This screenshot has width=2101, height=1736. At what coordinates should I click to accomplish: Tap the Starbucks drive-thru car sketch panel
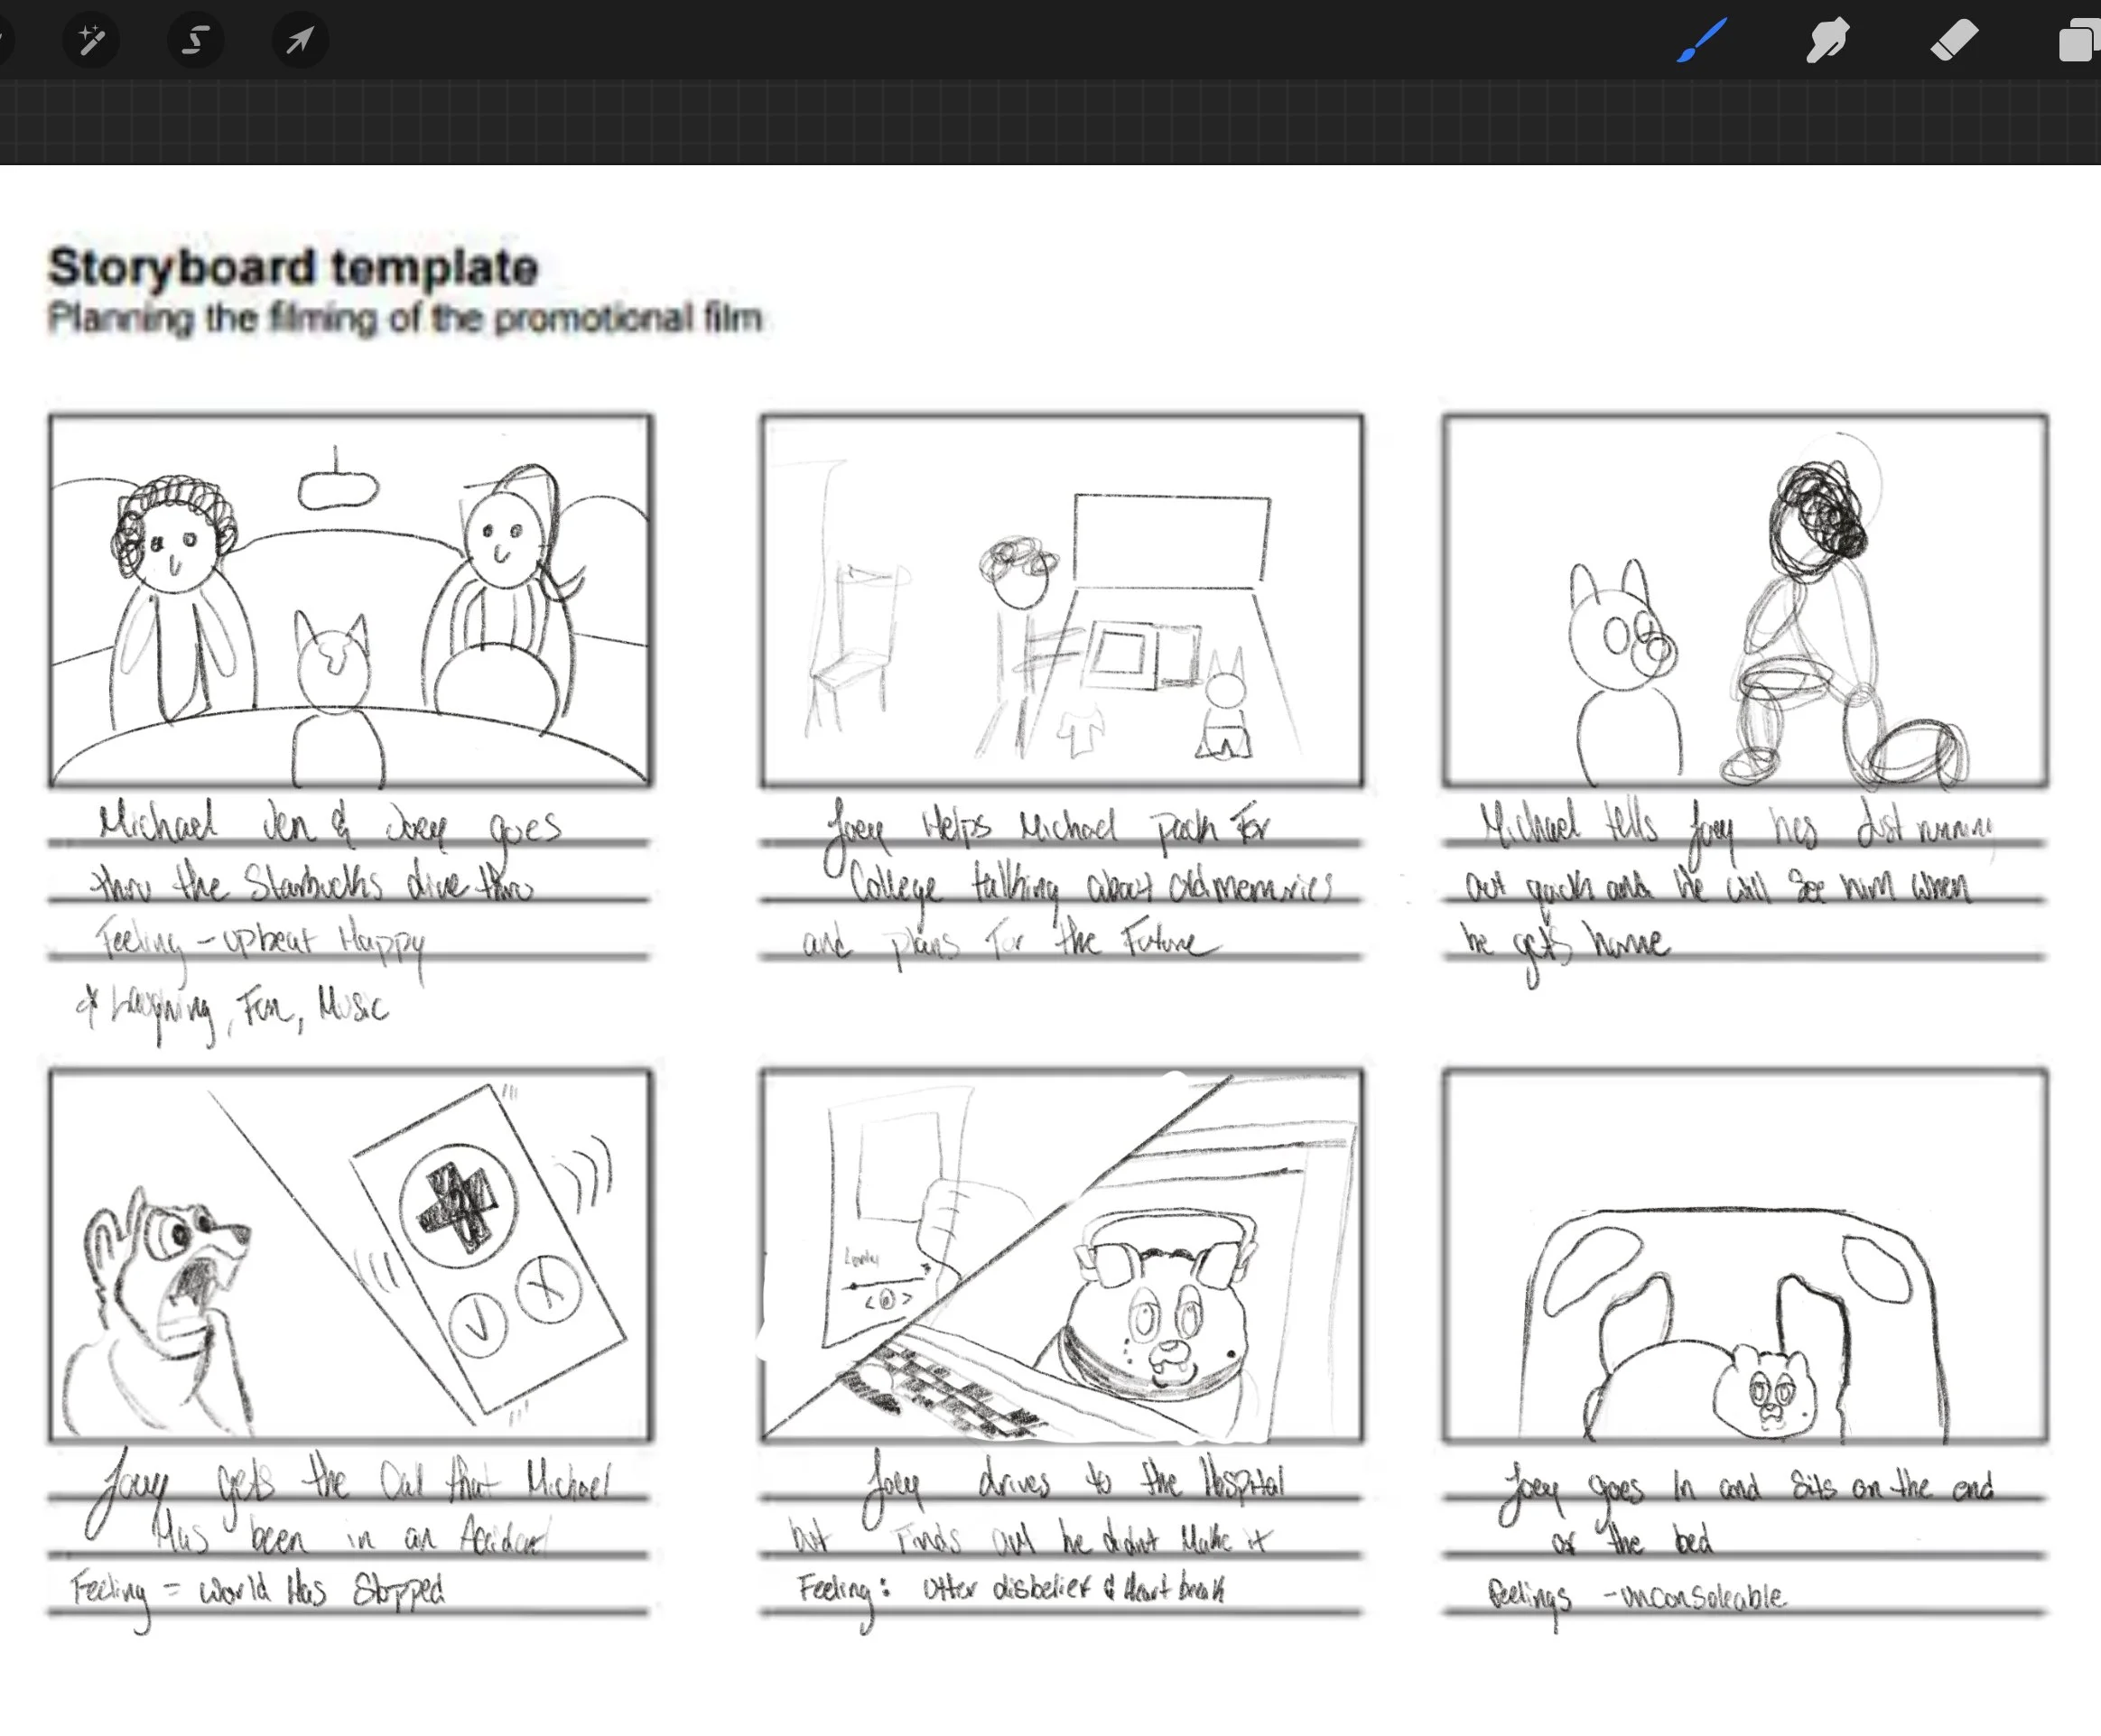click(x=350, y=600)
